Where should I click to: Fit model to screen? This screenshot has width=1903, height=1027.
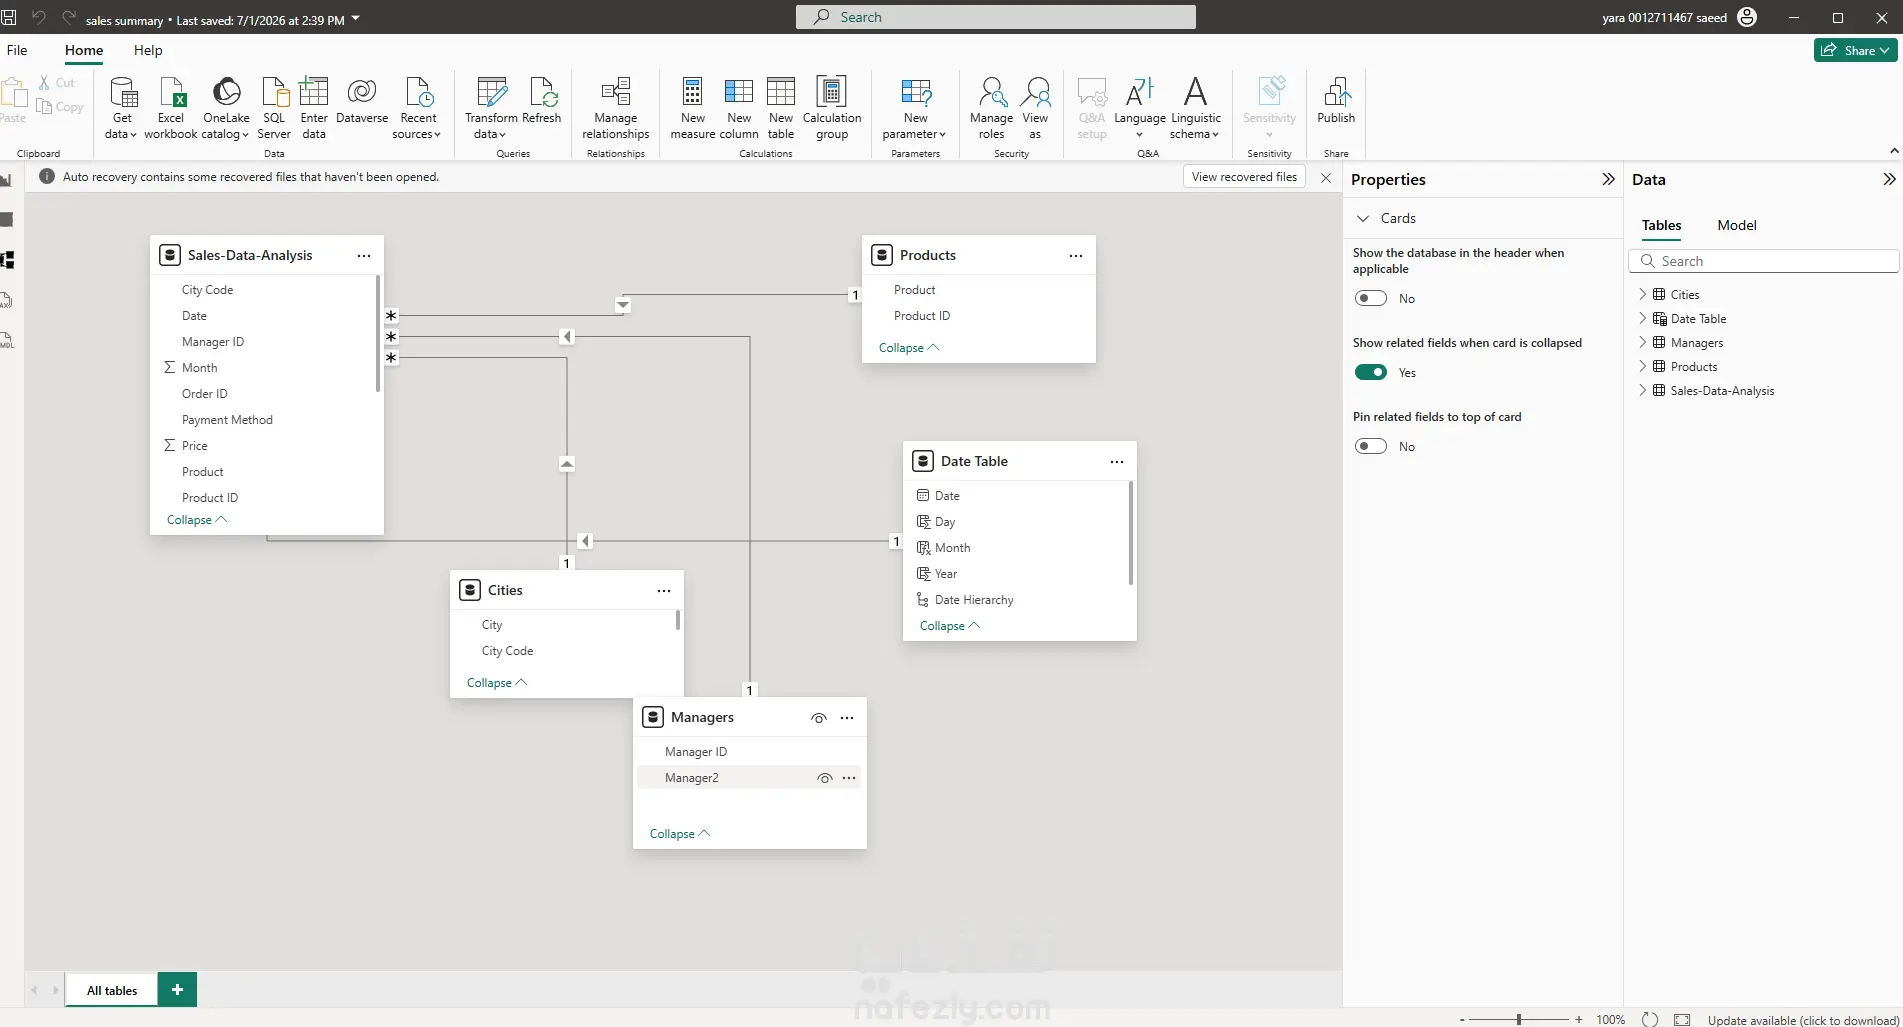pos(1683,1020)
